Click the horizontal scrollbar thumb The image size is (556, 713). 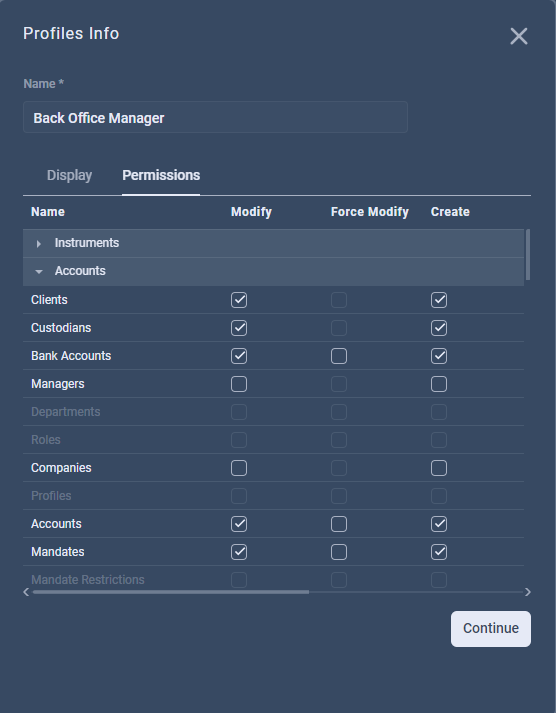(171, 592)
